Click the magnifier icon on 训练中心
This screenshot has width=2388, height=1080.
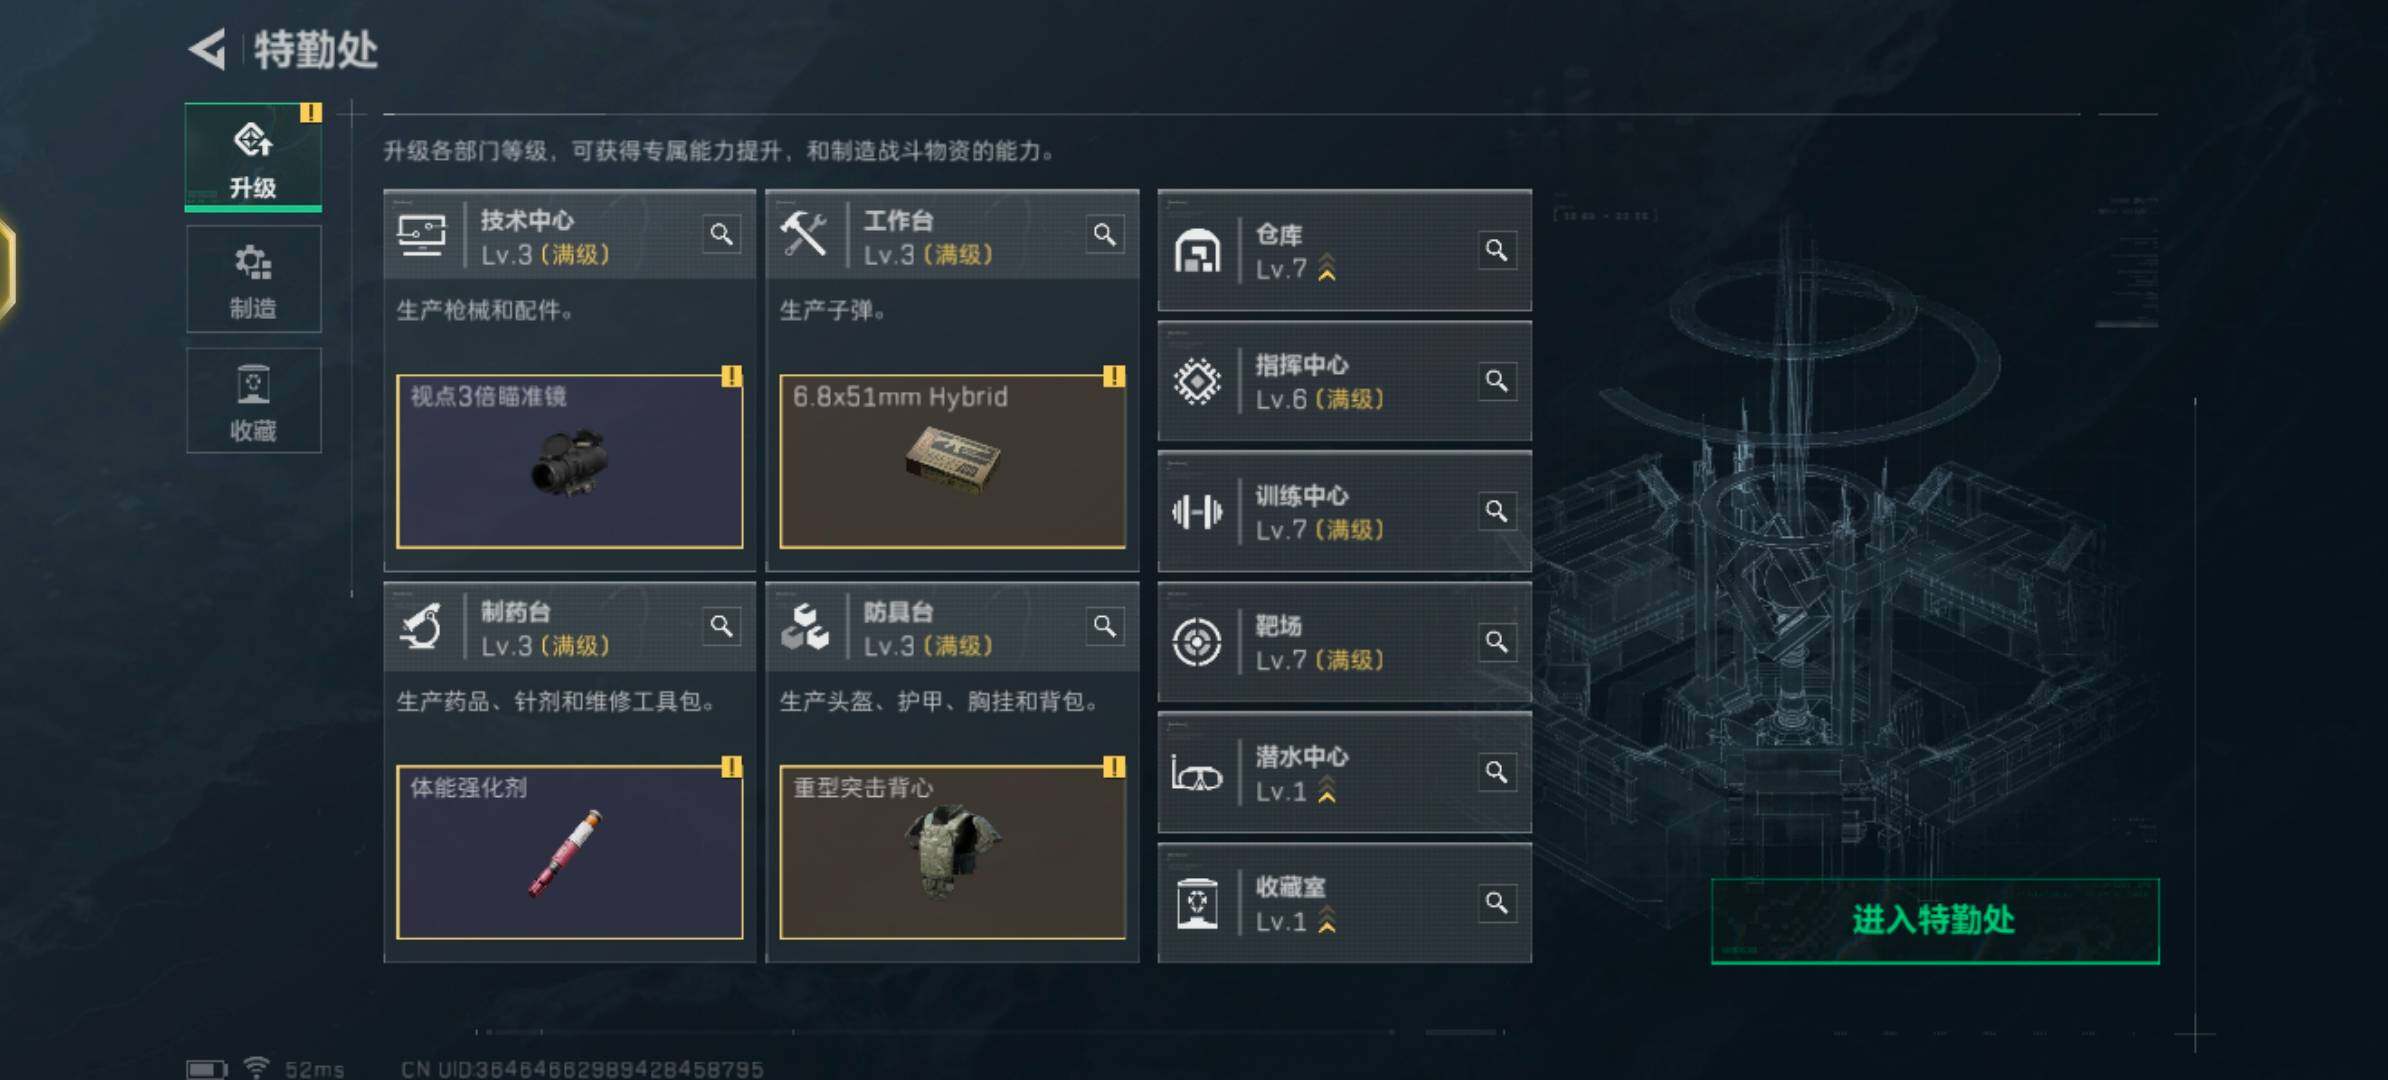click(x=1496, y=511)
